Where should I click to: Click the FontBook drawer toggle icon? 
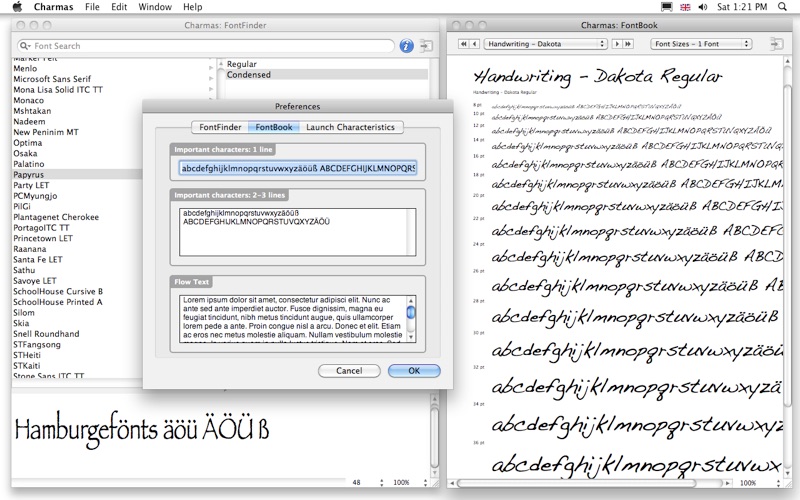(776, 44)
